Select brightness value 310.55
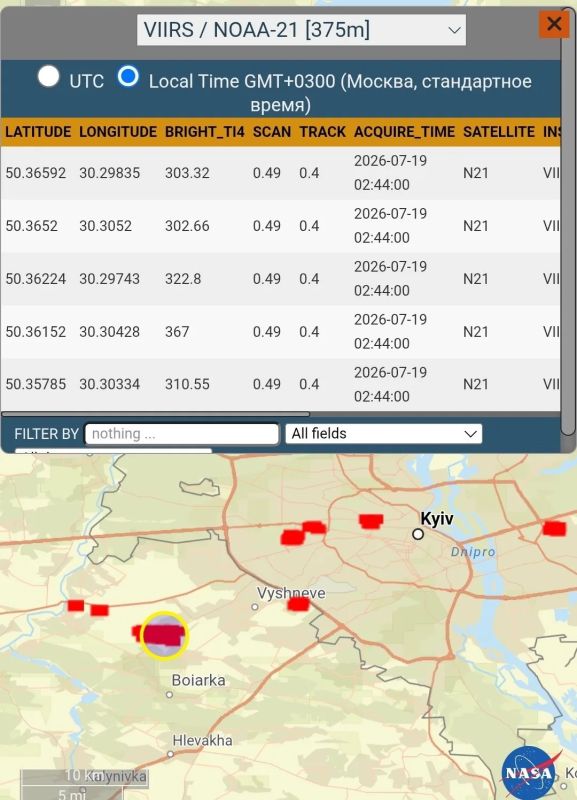This screenshot has height=800, width=577. coord(187,384)
